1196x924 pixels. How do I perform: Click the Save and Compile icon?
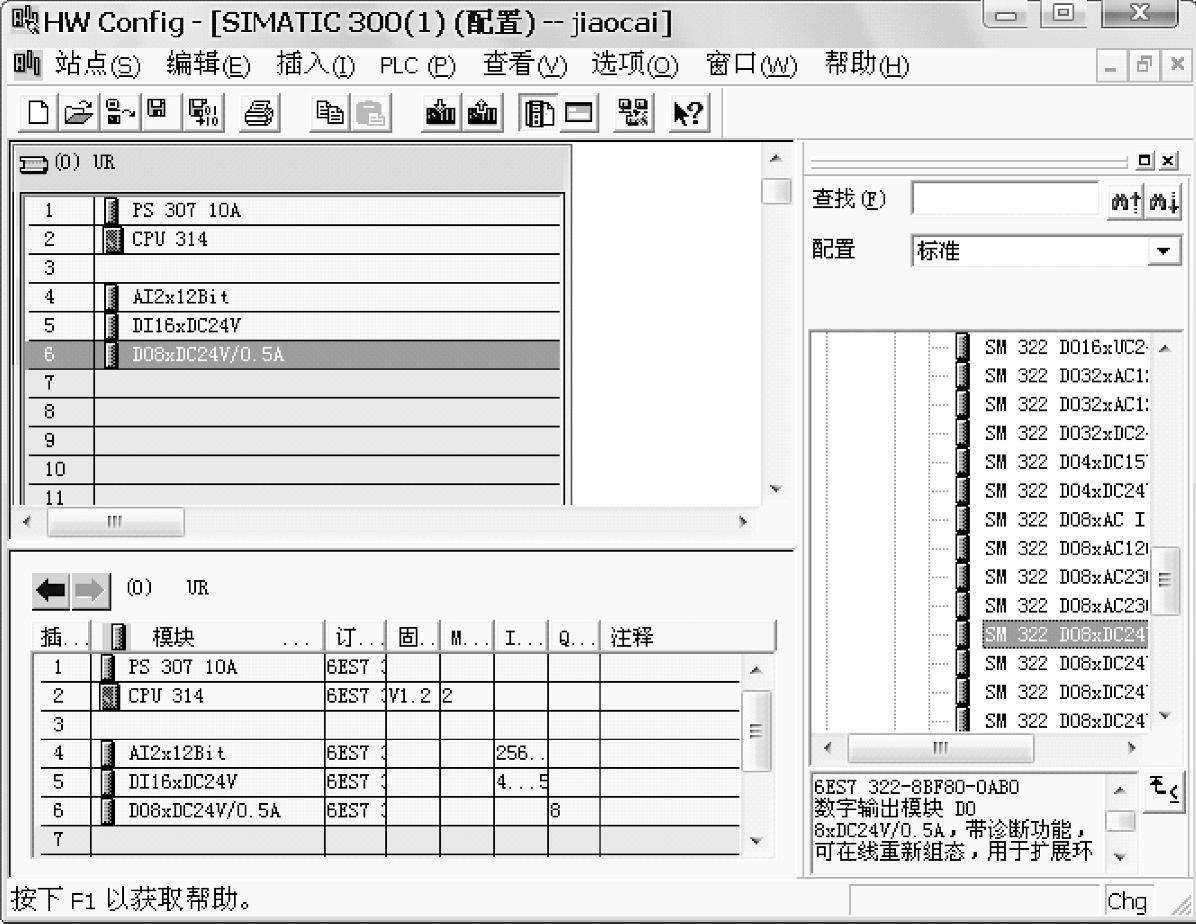[x=203, y=112]
